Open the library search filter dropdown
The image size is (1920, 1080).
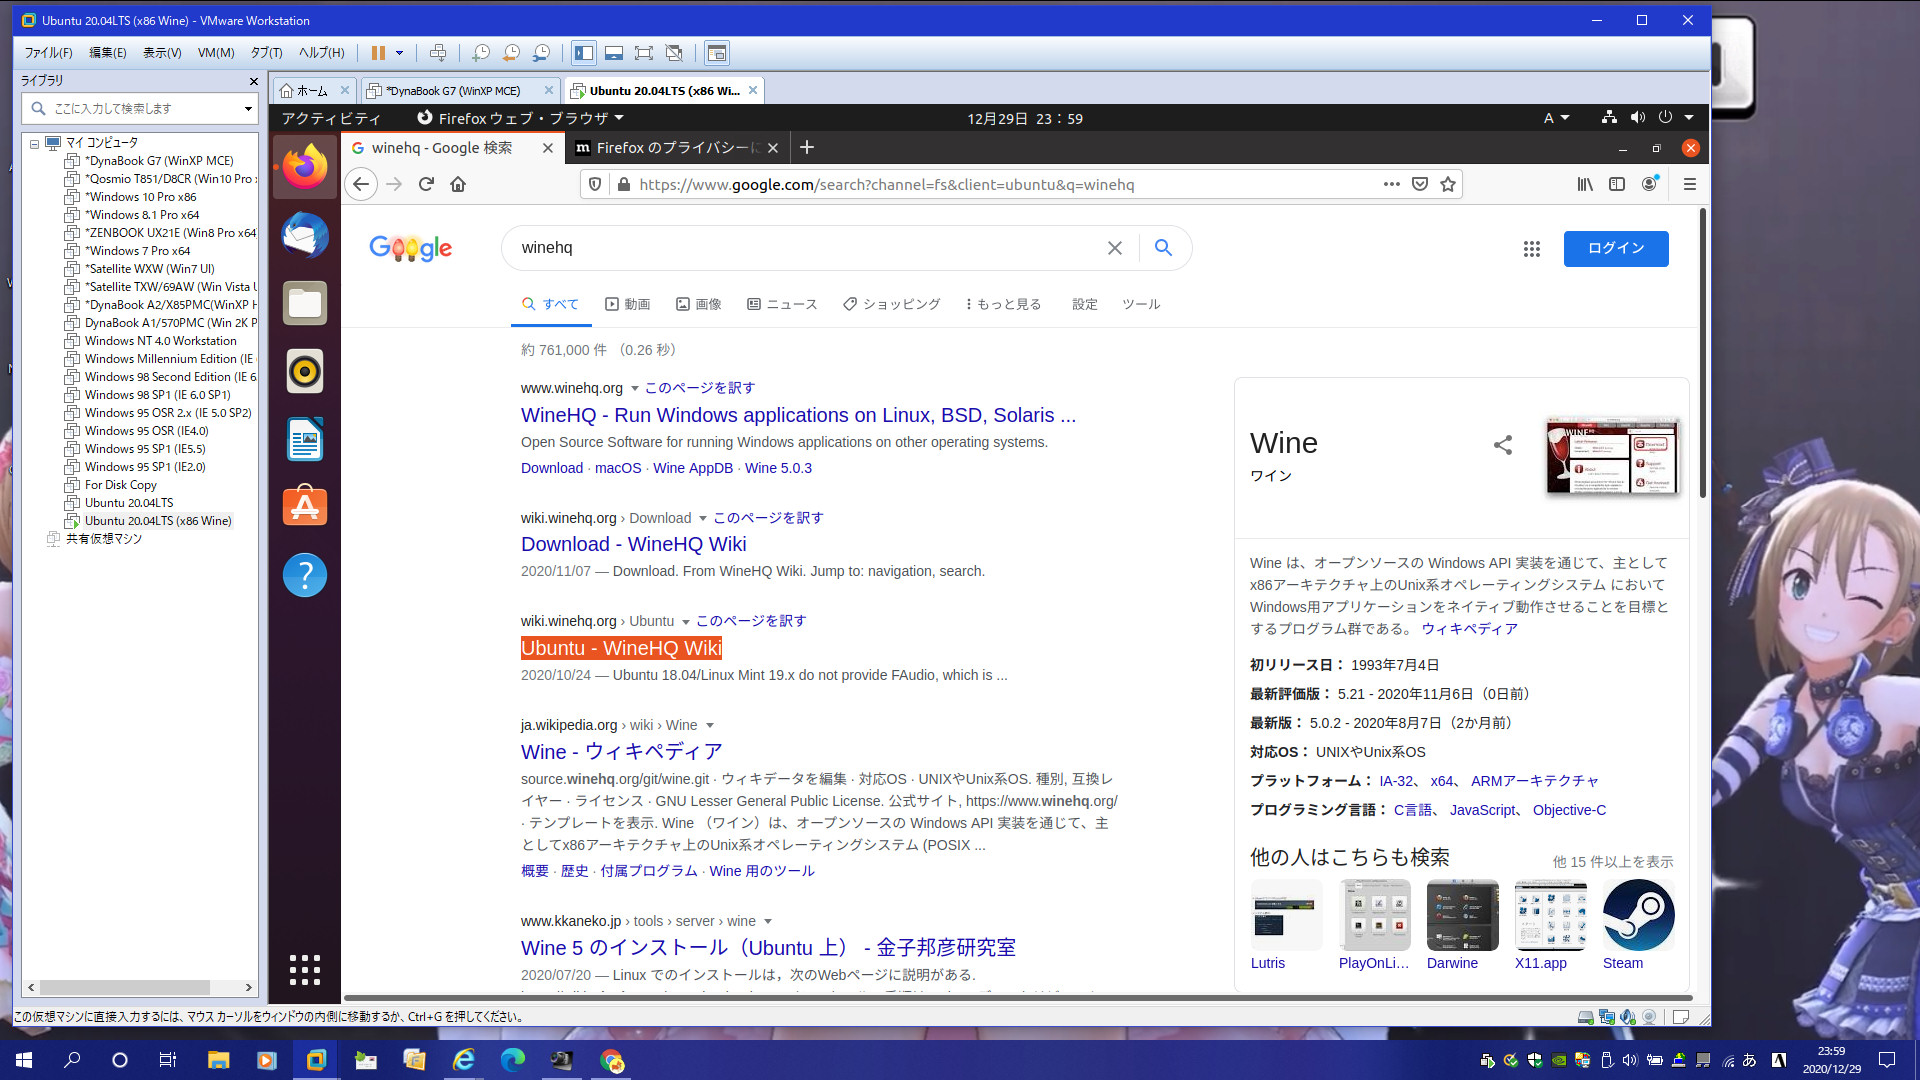point(248,109)
